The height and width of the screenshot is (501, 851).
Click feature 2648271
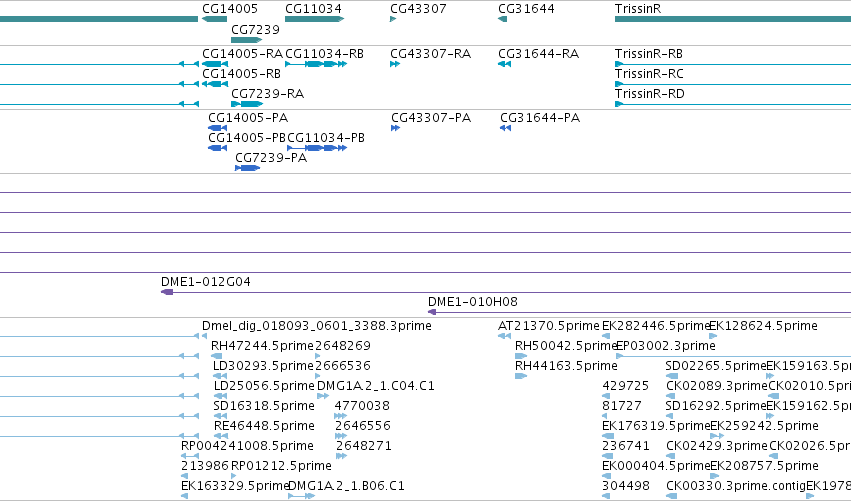tap(364, 446)
